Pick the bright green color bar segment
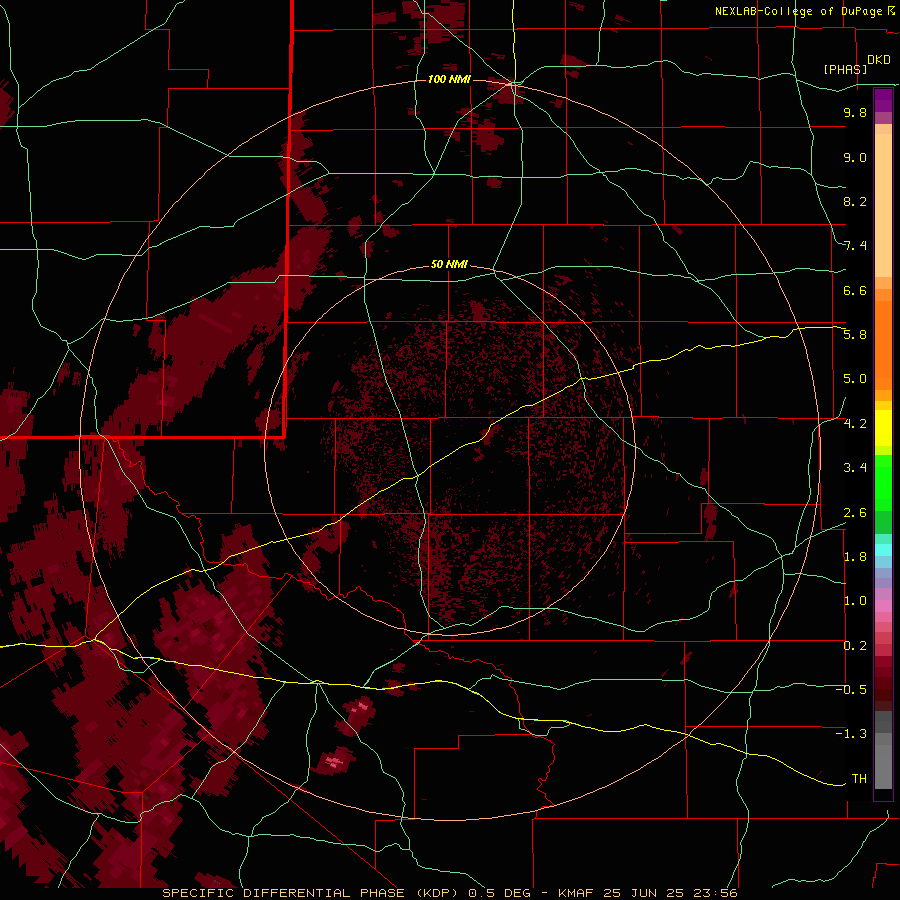Image resolution: width=900 pixels, height=900 pixels. 883,483
